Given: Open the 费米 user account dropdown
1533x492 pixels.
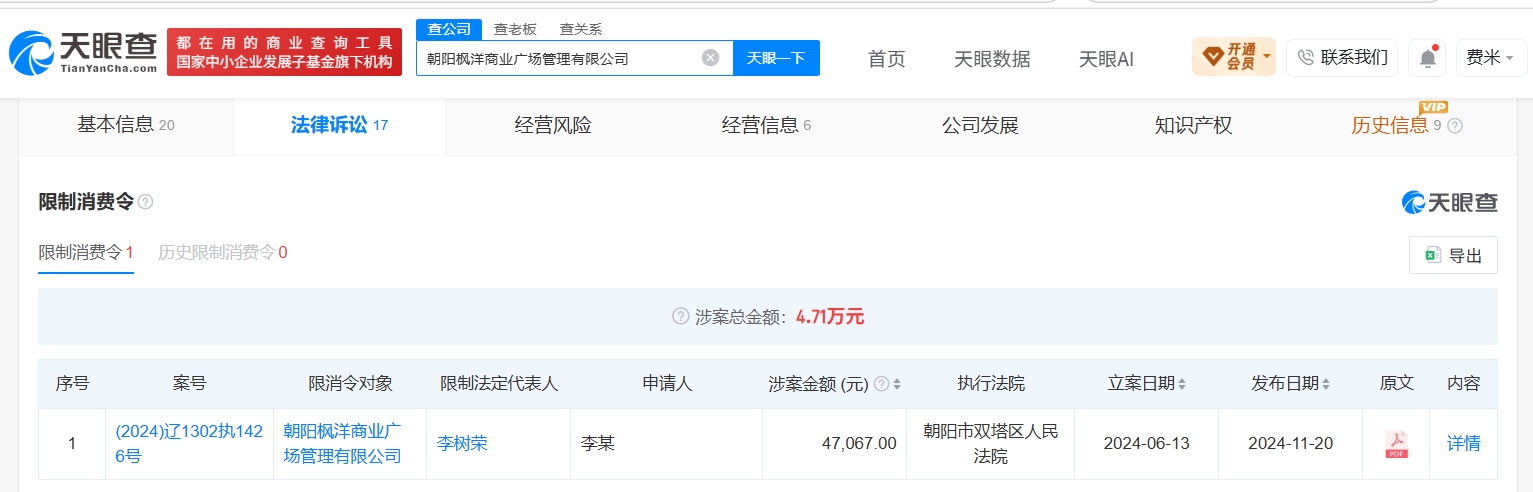Looking at the screenshot, I should click(1490, 58).
